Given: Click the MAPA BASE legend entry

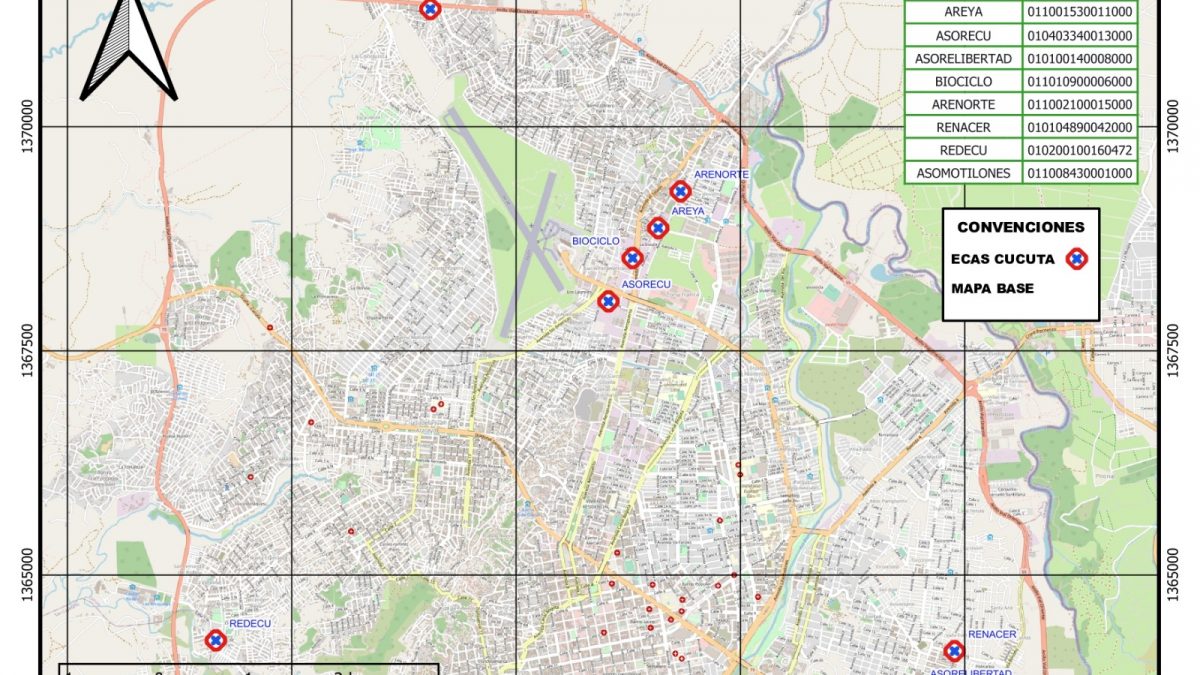Looking at the screenshot, I should click(994, 289).
